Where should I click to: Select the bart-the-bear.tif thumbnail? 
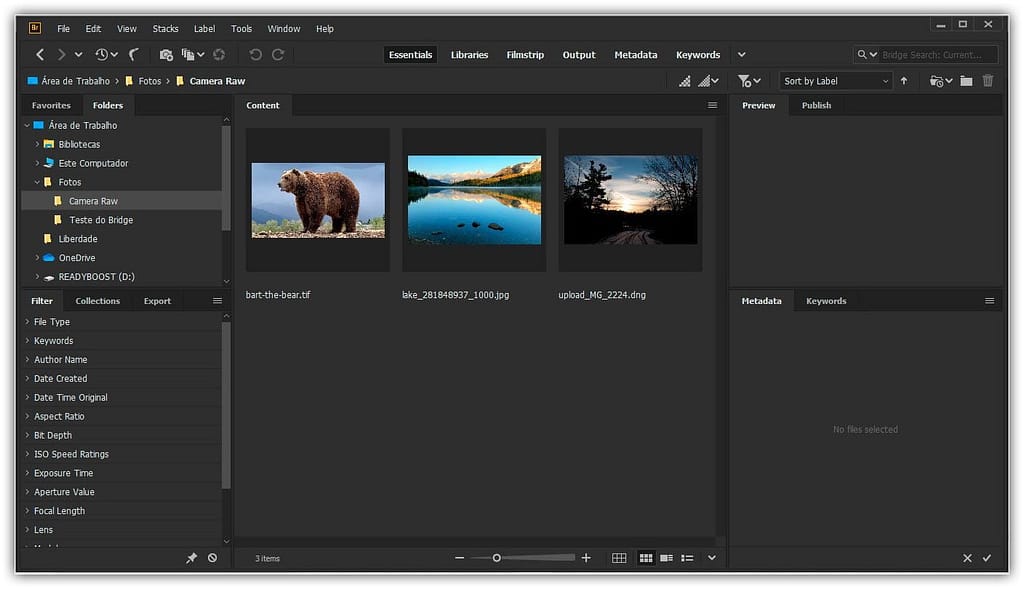[318, 199]
